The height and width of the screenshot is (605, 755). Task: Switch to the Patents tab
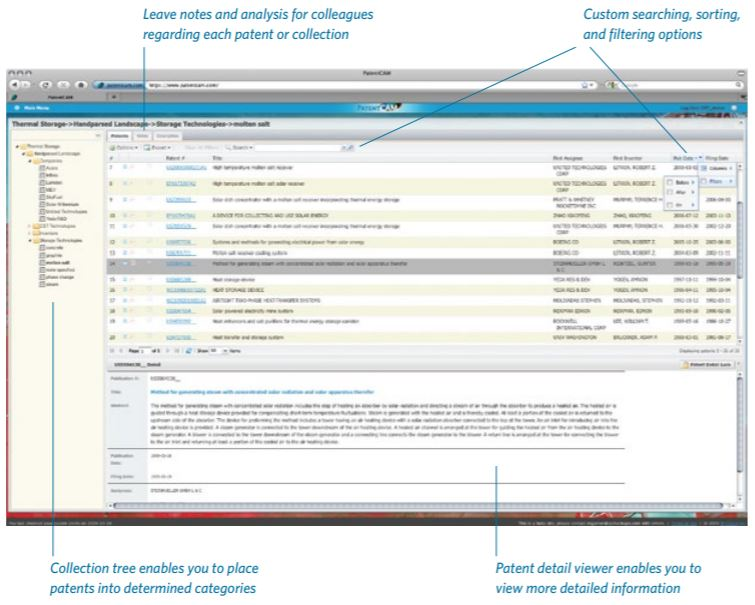point(119,136)
